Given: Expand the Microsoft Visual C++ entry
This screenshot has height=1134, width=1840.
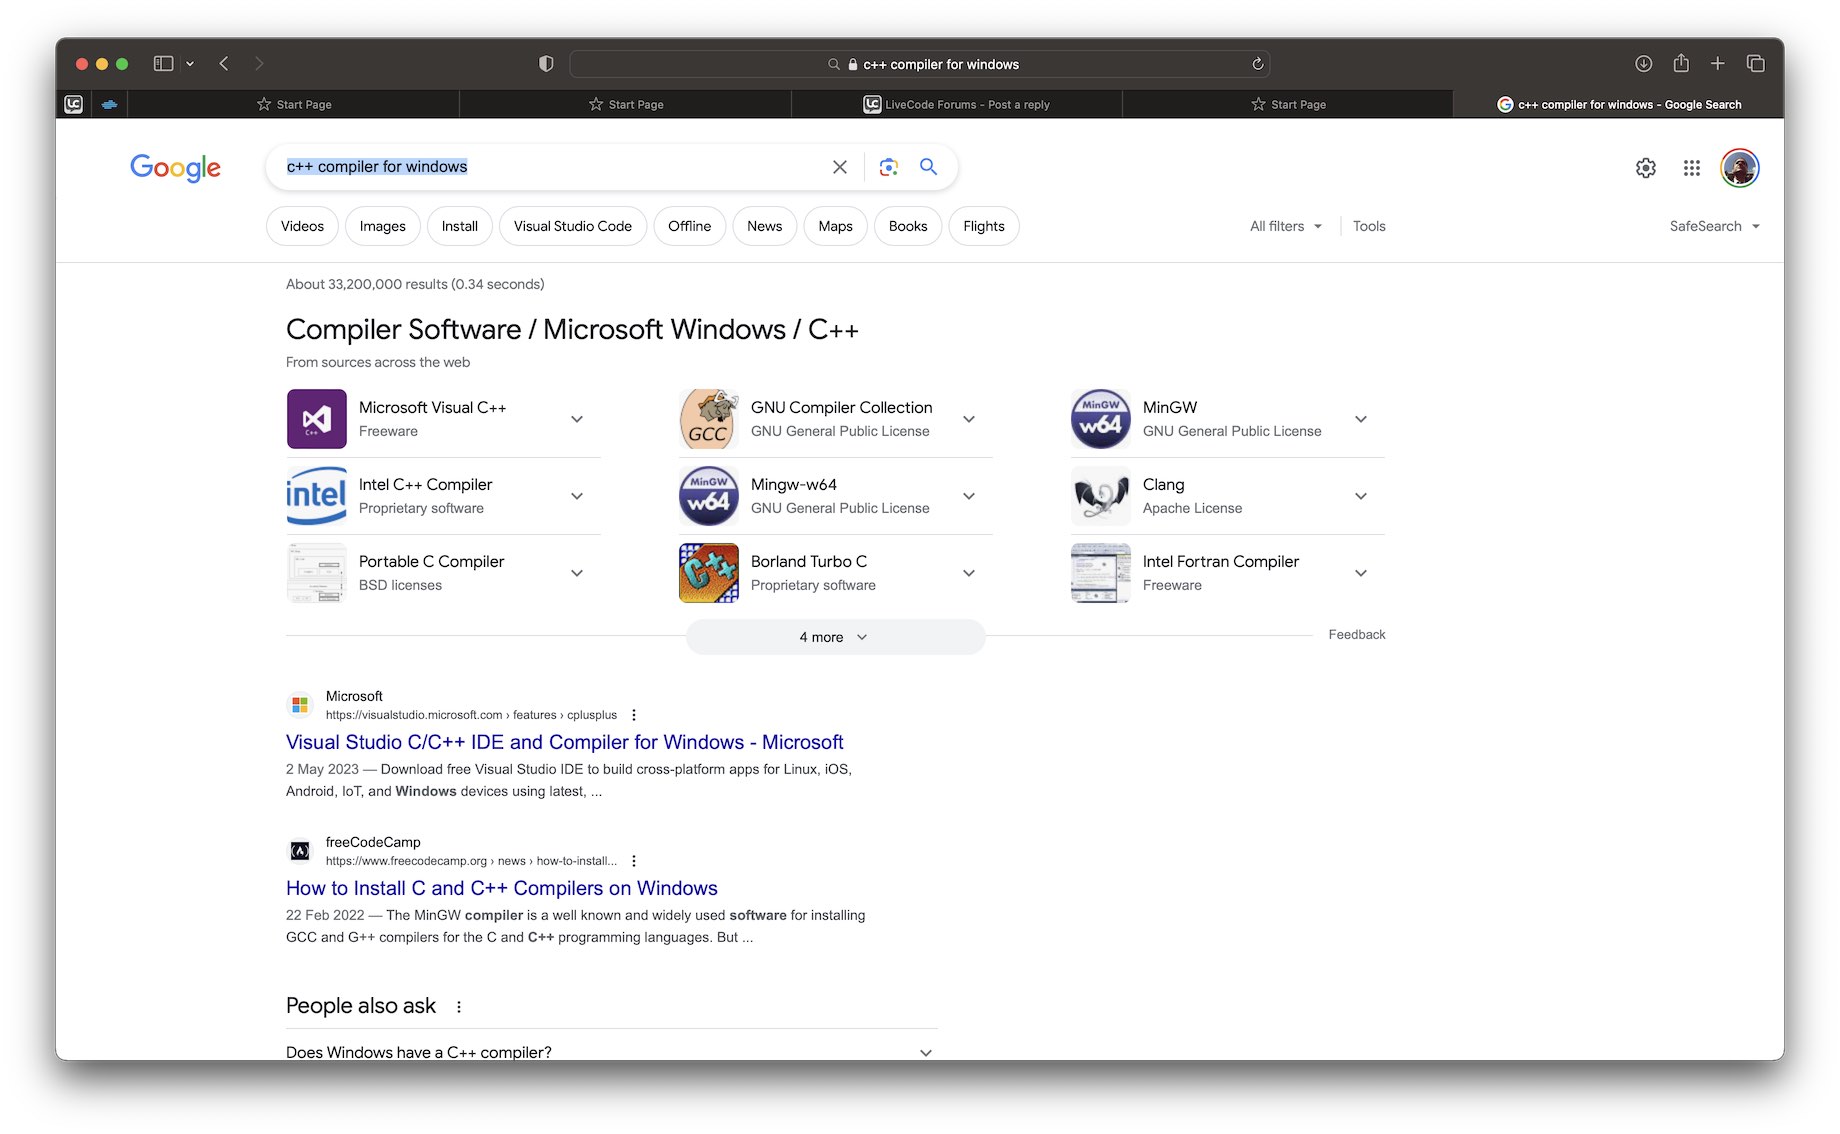Looking at the screenshot, I should (x=577, y=419).
